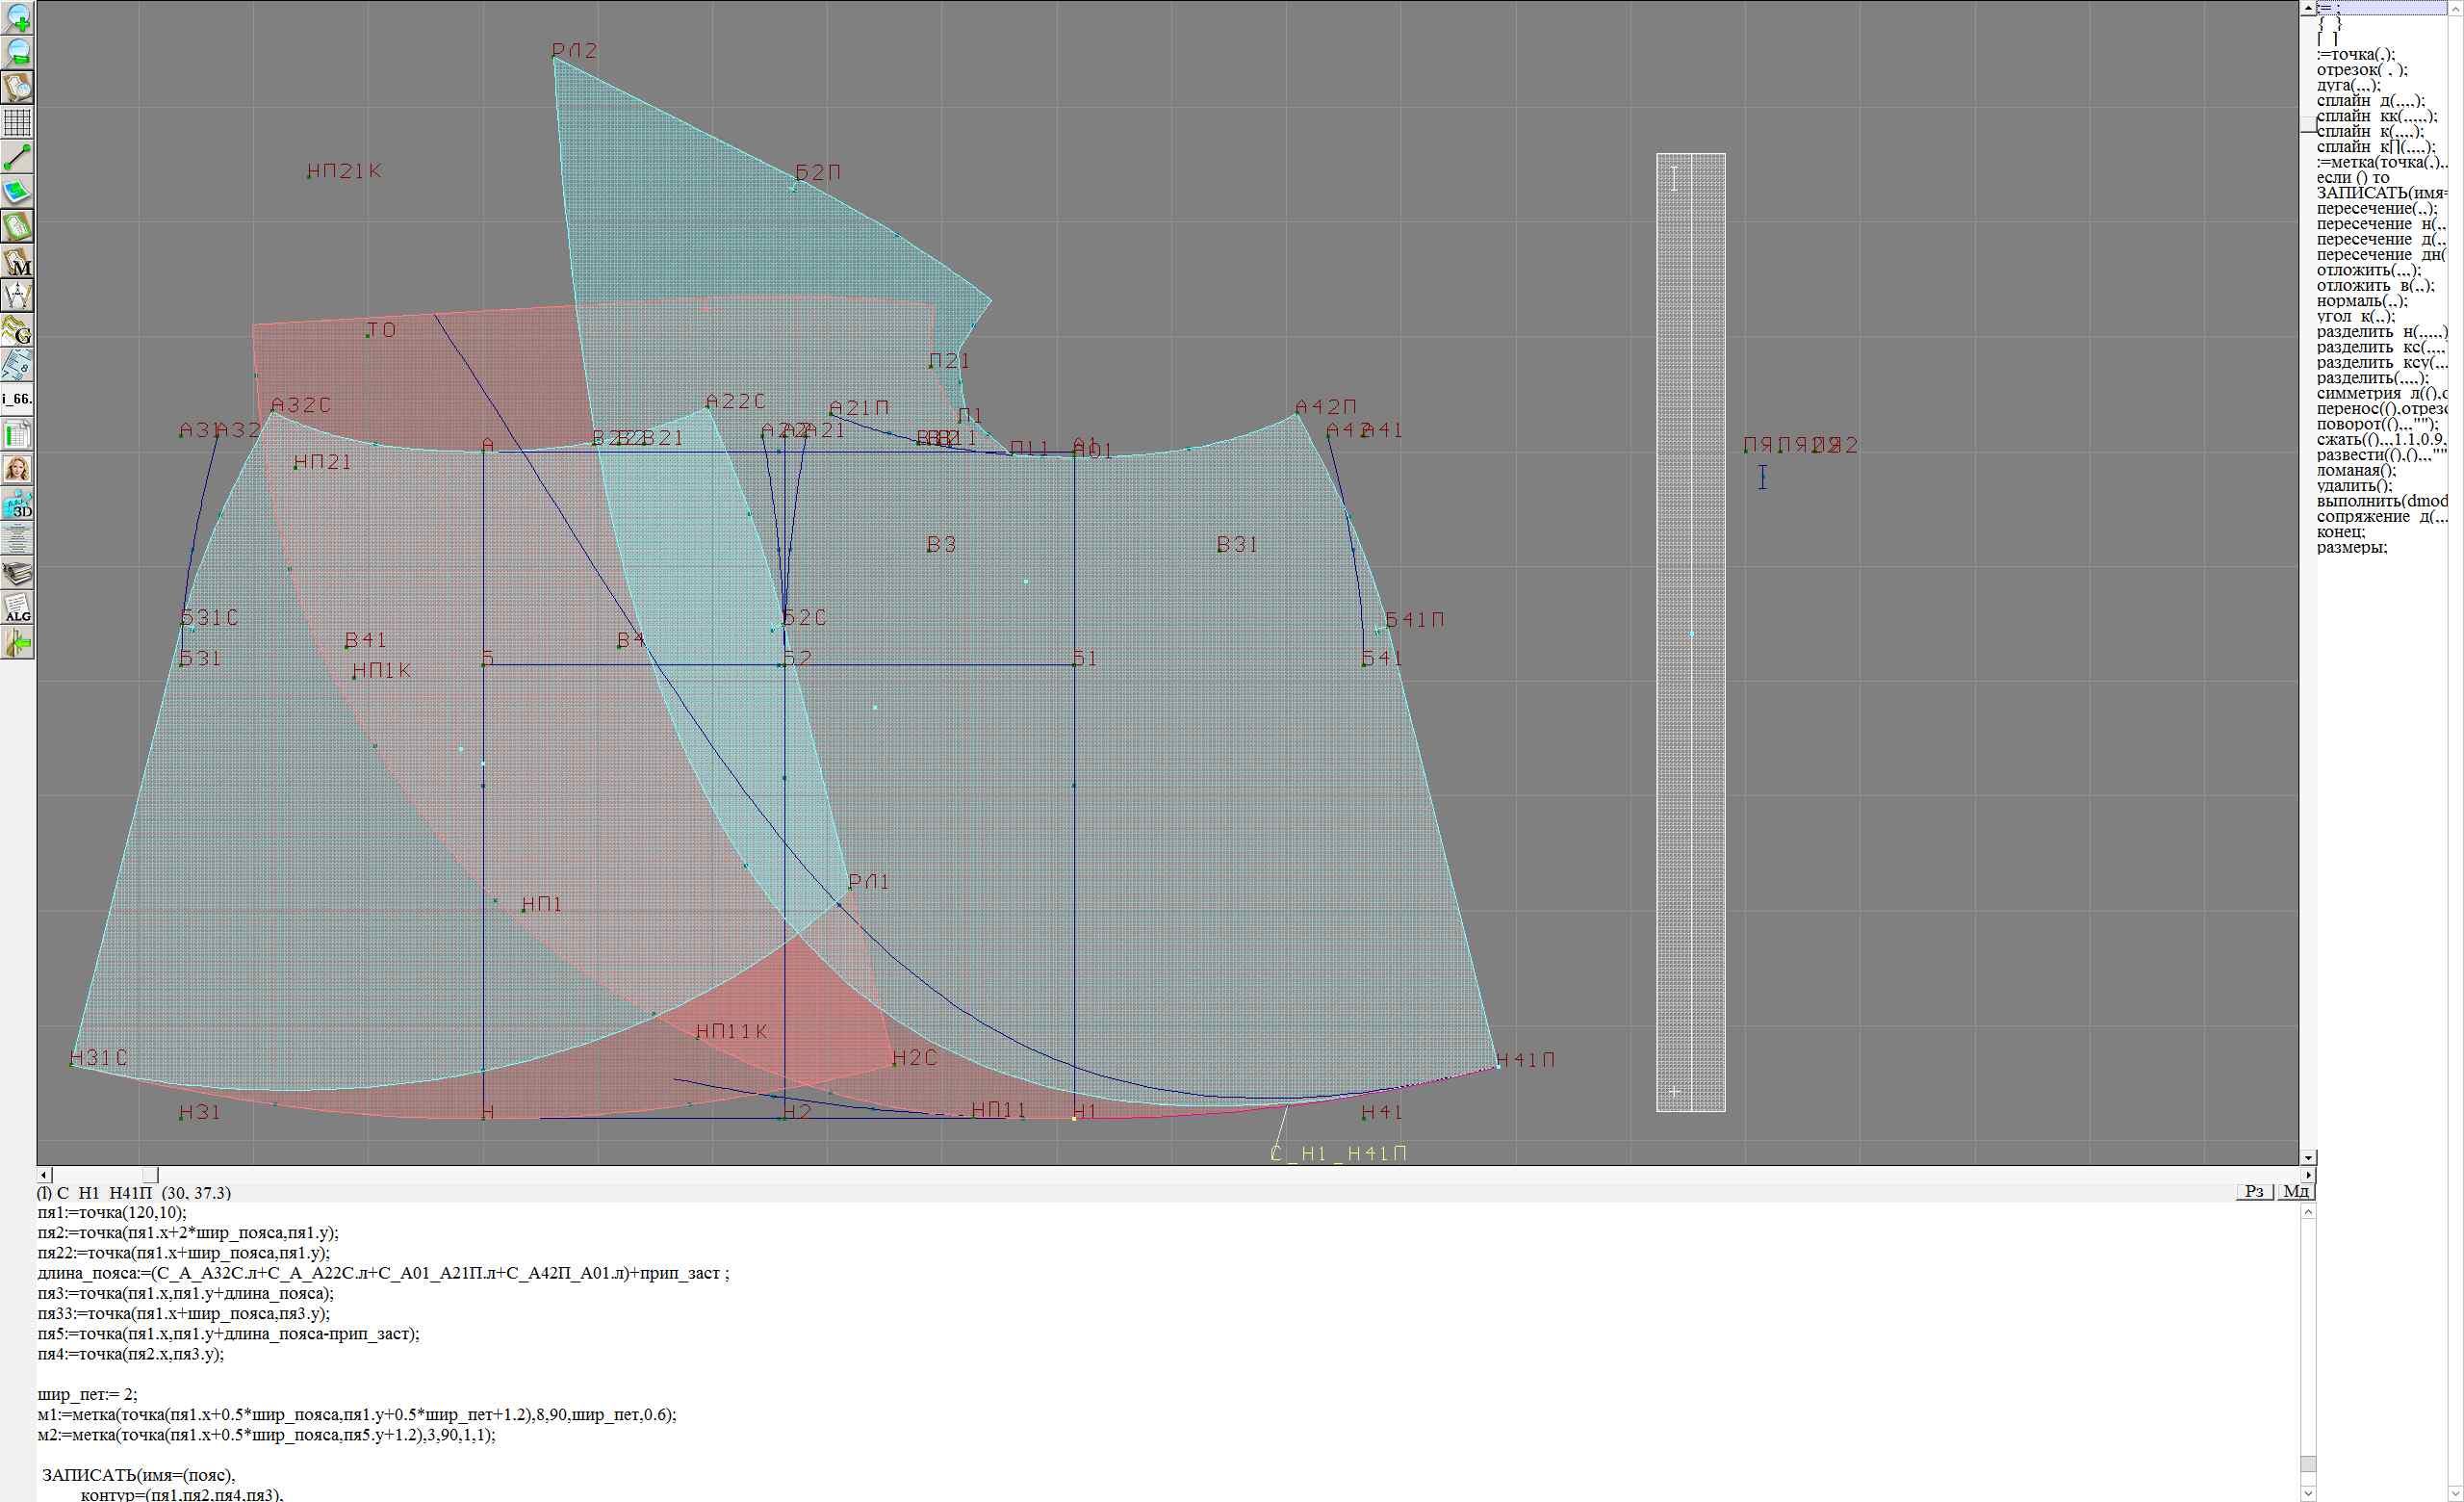Click the zoom out magnifier icon
Image resolution: width=2464 pixels, height=1502 pixels.
(18, 53)
